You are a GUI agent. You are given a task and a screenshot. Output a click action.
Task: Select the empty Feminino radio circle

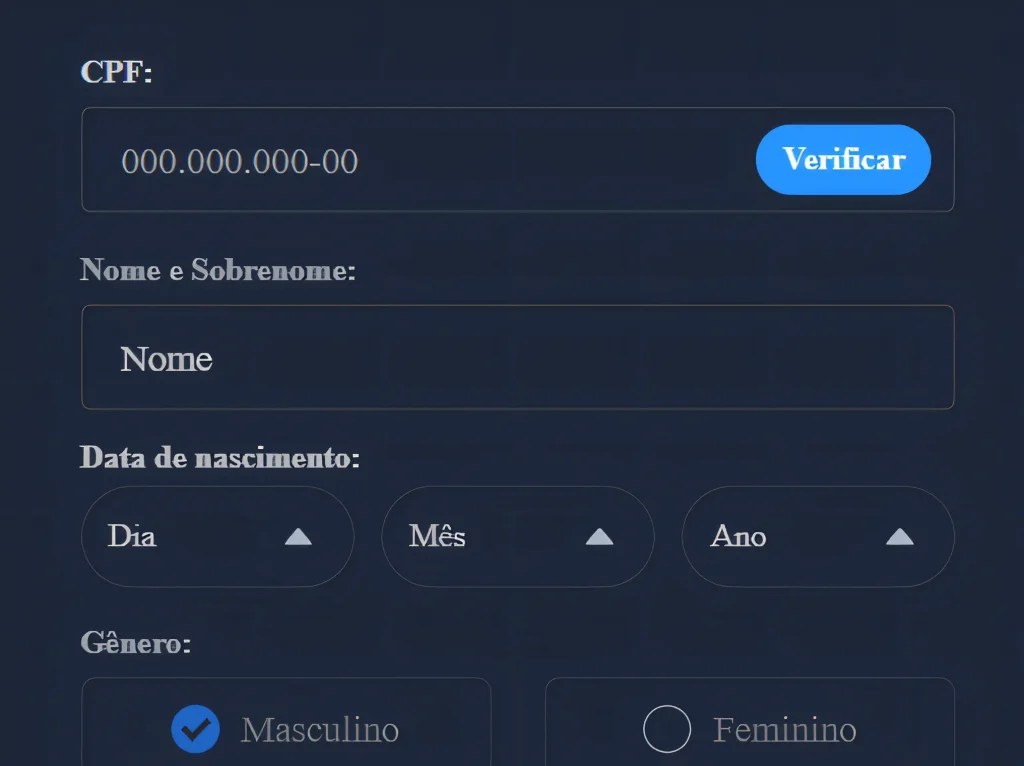(x=667, y=729)
